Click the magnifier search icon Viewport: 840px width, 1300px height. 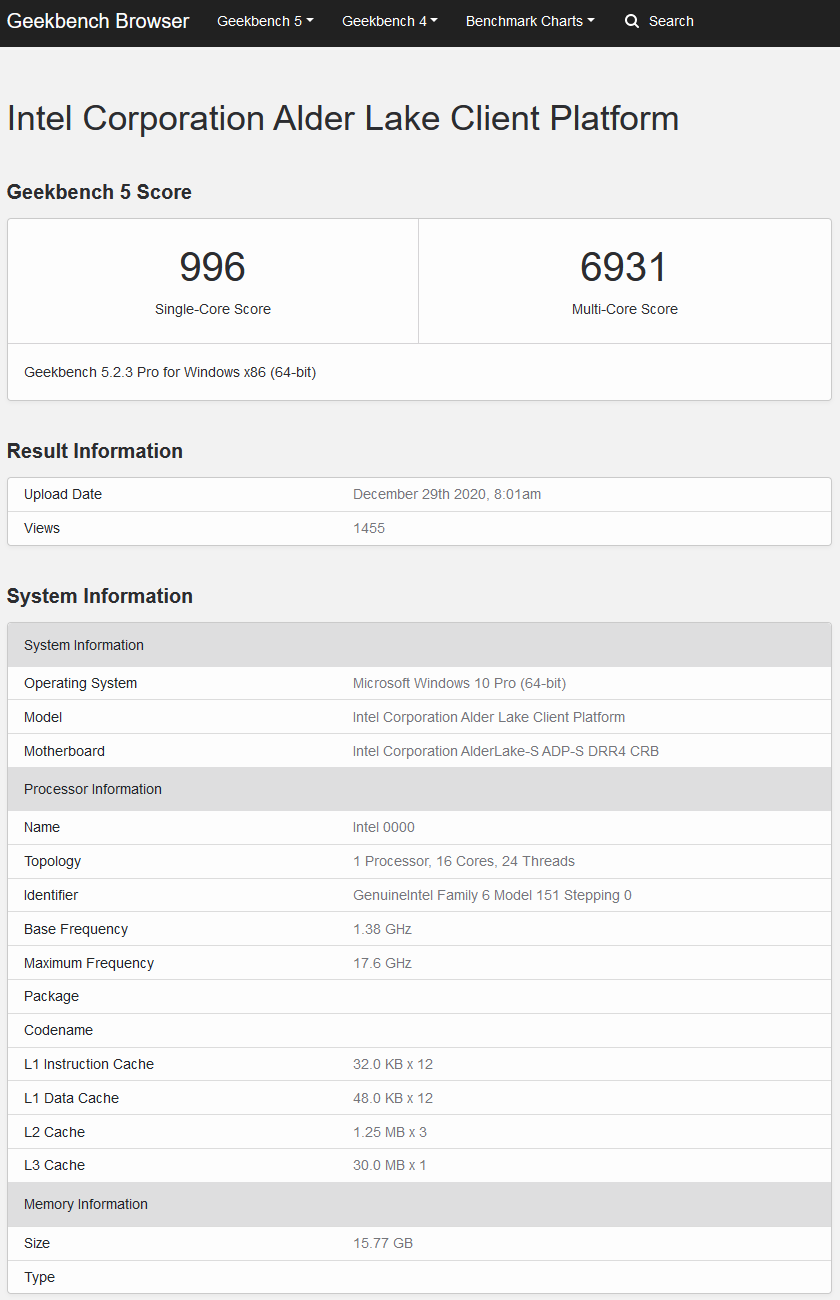[x=632, y=21]
